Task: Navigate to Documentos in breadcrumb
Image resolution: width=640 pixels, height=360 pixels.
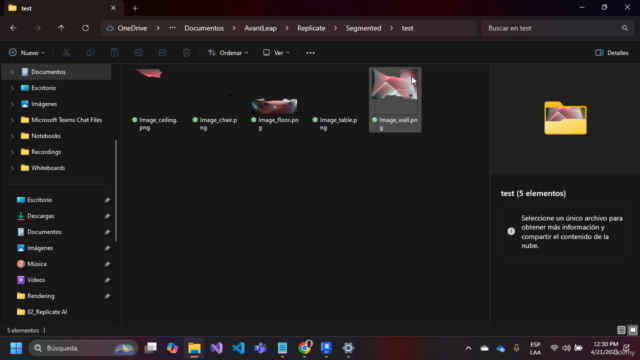Action: [x=204, y=28]
